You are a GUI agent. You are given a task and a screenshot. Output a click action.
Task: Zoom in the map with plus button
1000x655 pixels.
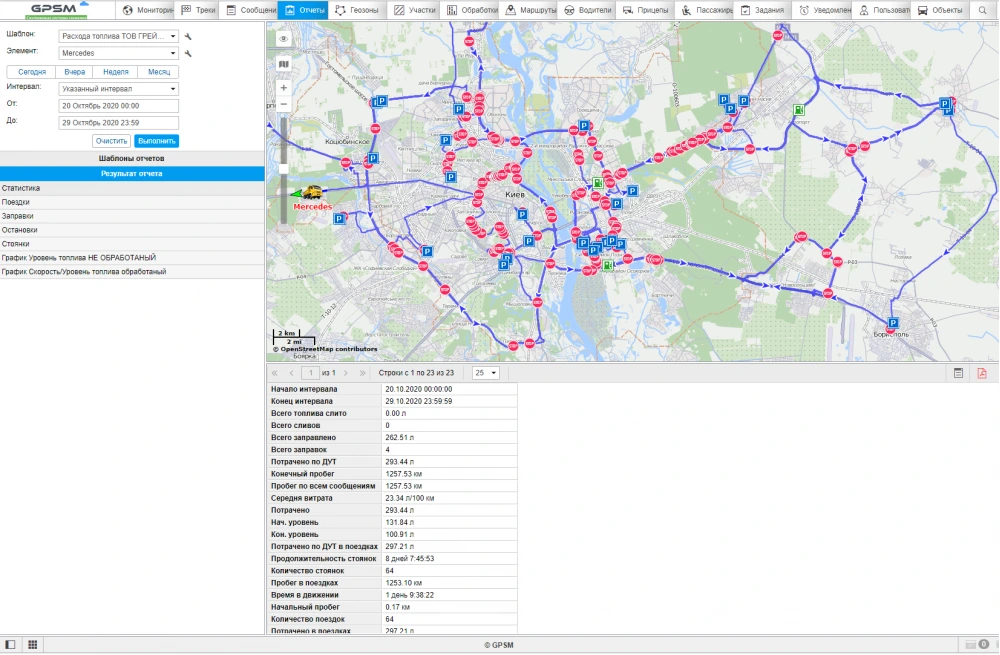[284, 88]
